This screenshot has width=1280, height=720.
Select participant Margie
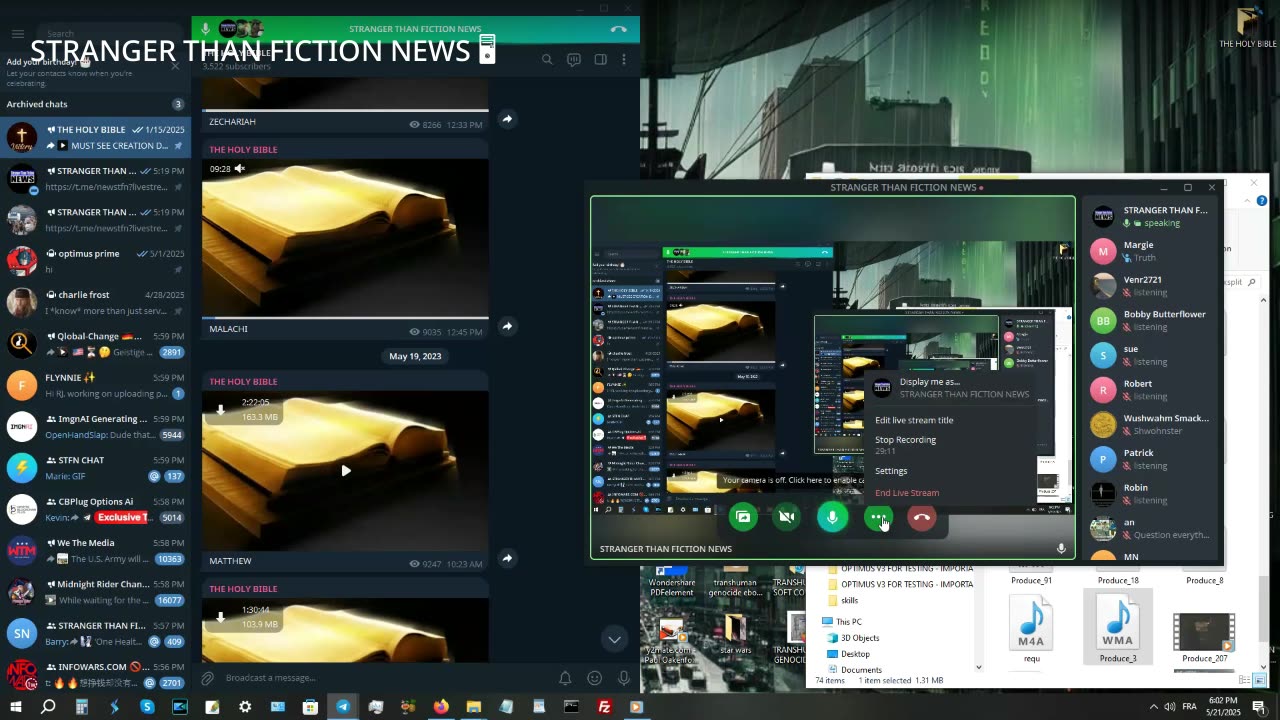pos(1152,251)
